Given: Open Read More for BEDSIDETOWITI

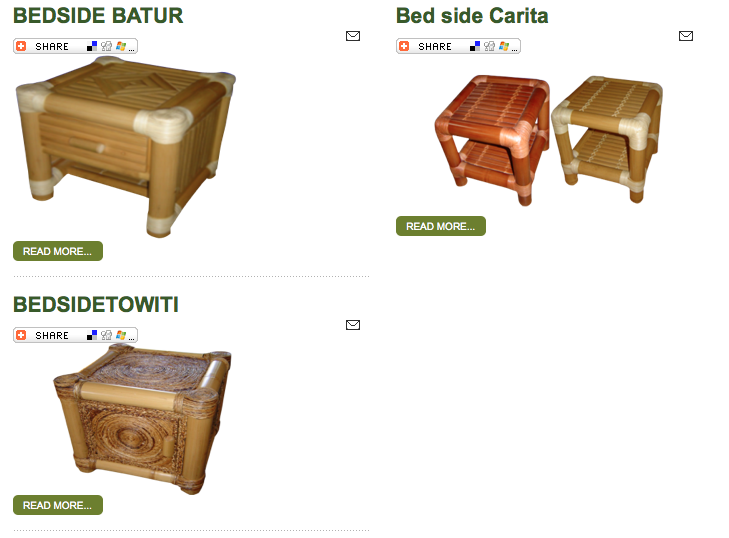Looking at the screenshot, I should click(x=58, y=505).
